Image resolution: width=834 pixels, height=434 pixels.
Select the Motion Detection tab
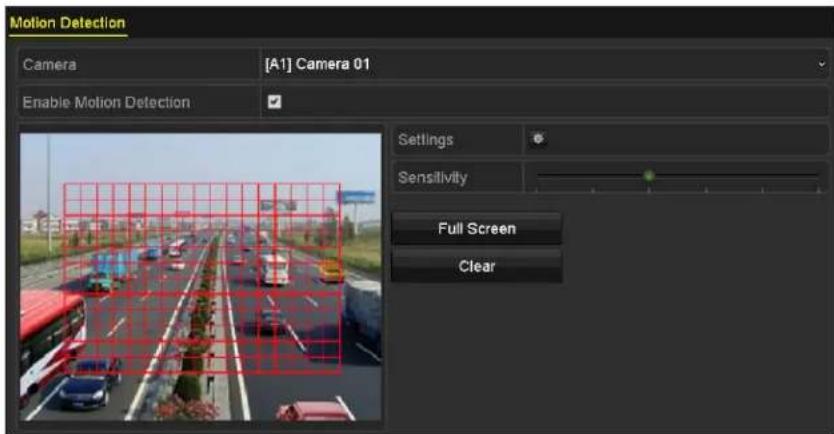click(68, 23)
